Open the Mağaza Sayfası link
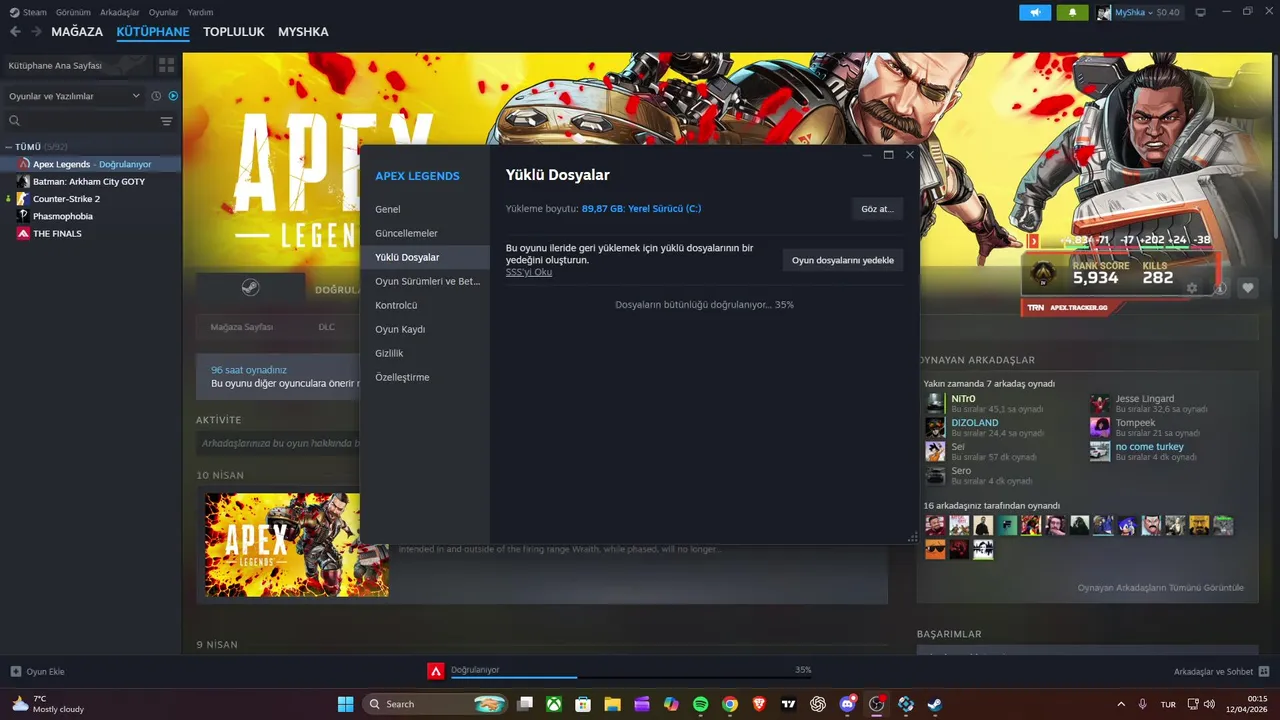 coord(242,327)
